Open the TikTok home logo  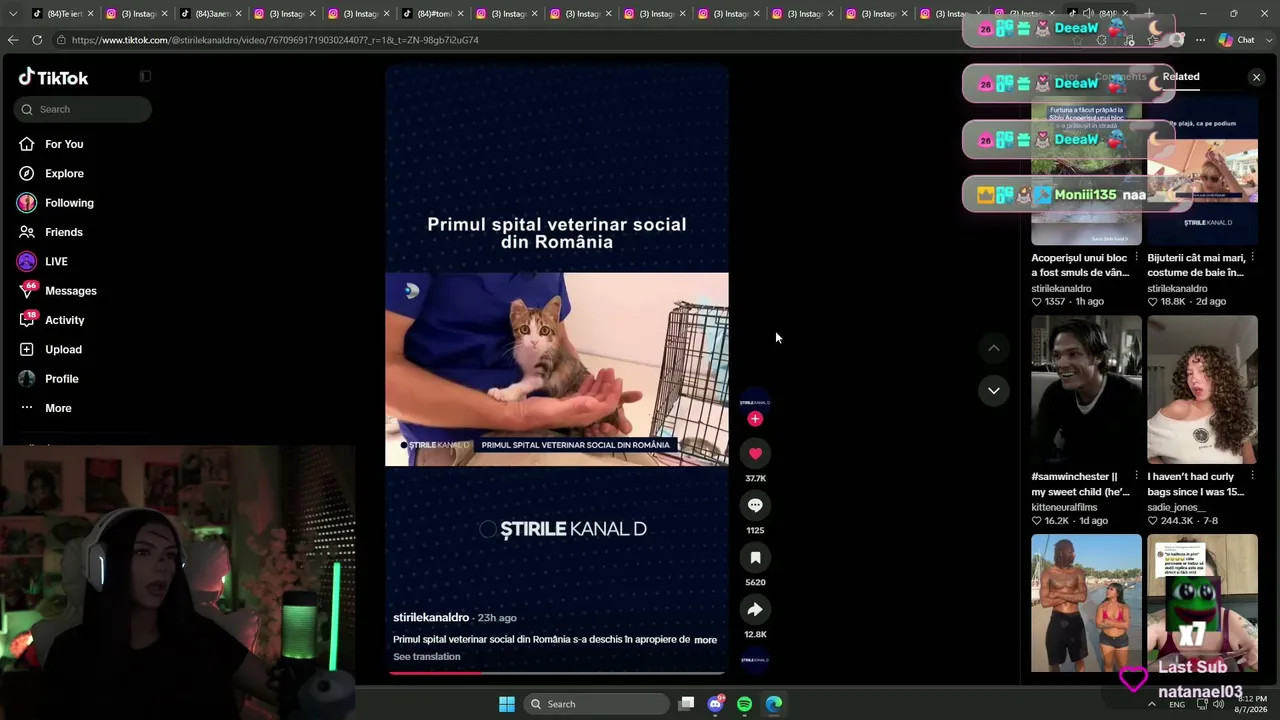[x=54, y=78]
